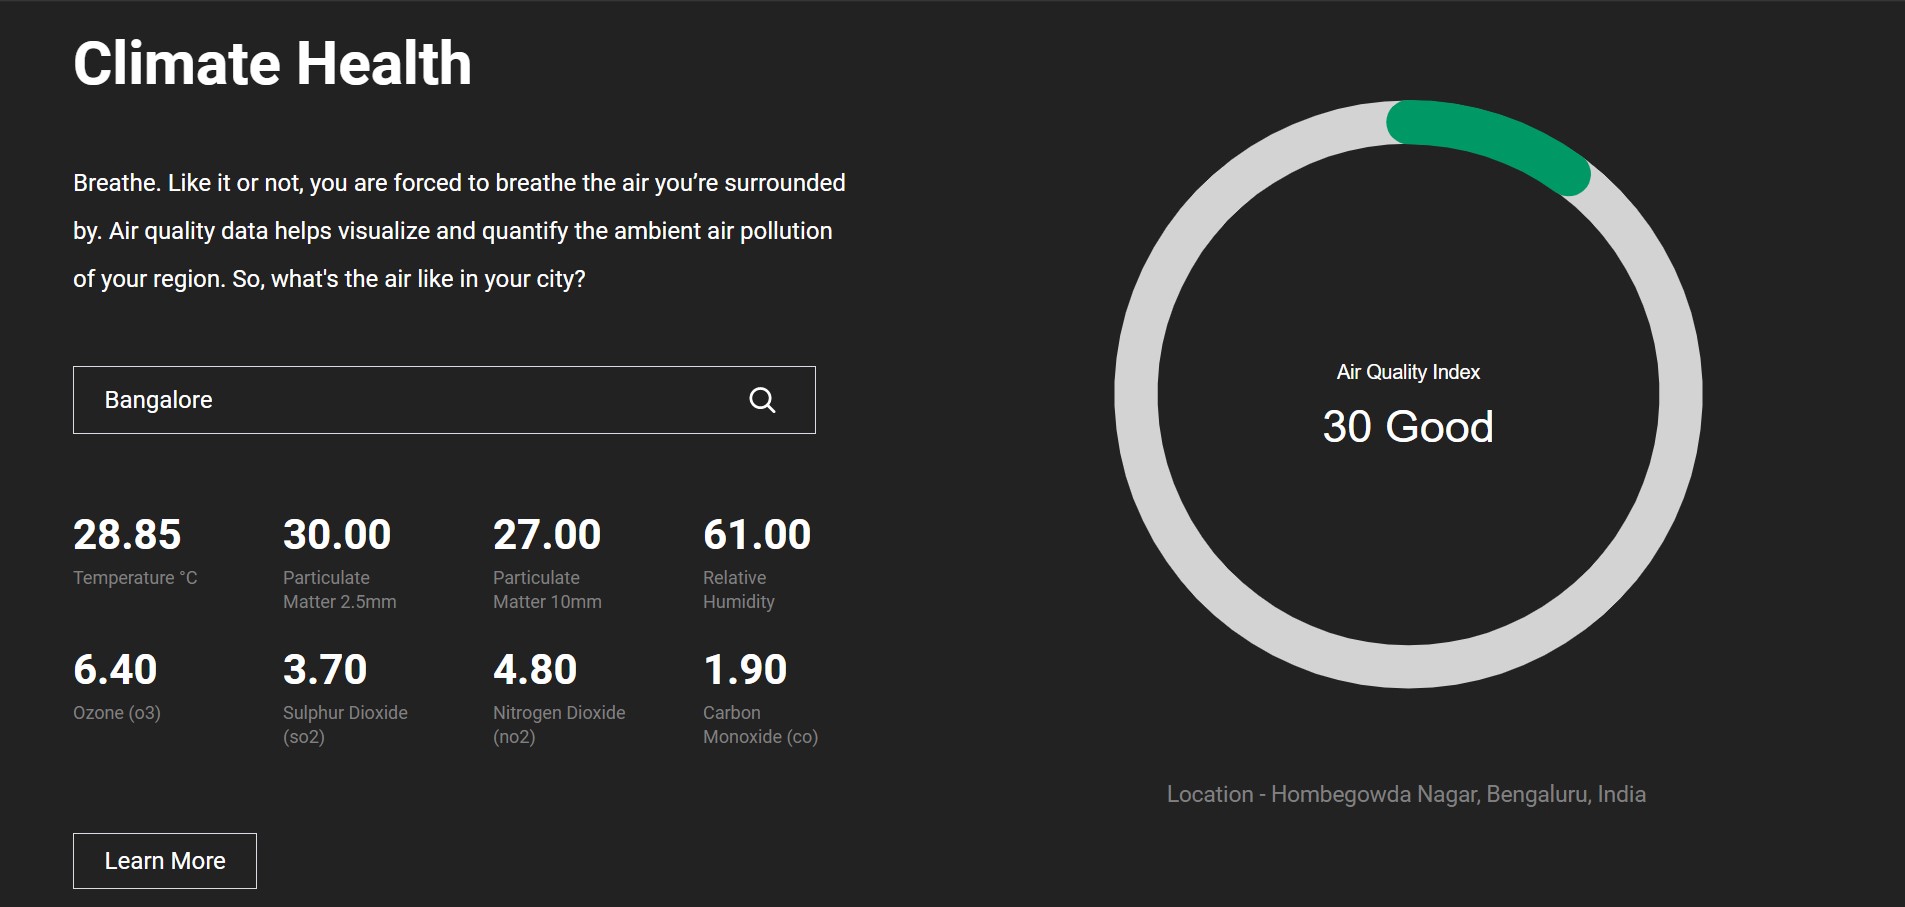This screenshot has height=907, width=1905.
Task: Click the Learn More button
Action: (x=164, y=860)
